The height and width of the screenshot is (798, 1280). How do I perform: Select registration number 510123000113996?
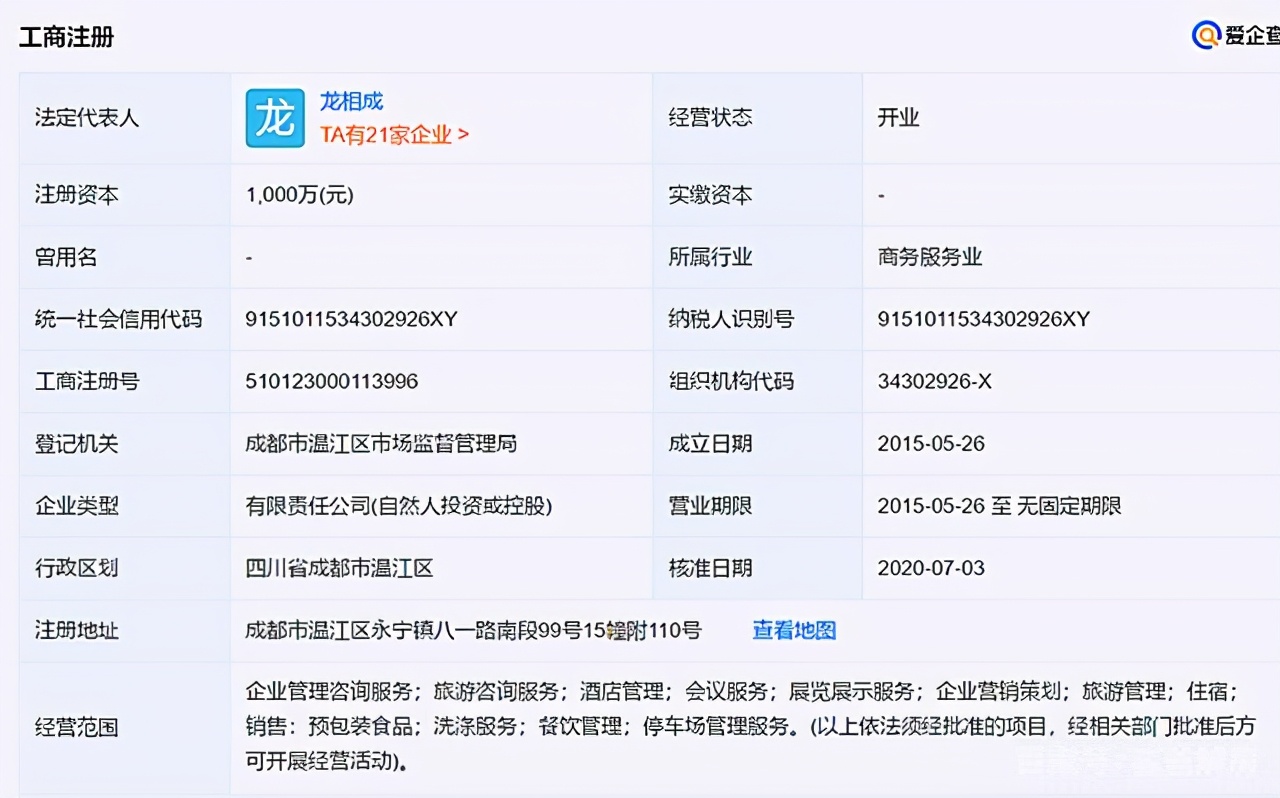pos(331,381)
